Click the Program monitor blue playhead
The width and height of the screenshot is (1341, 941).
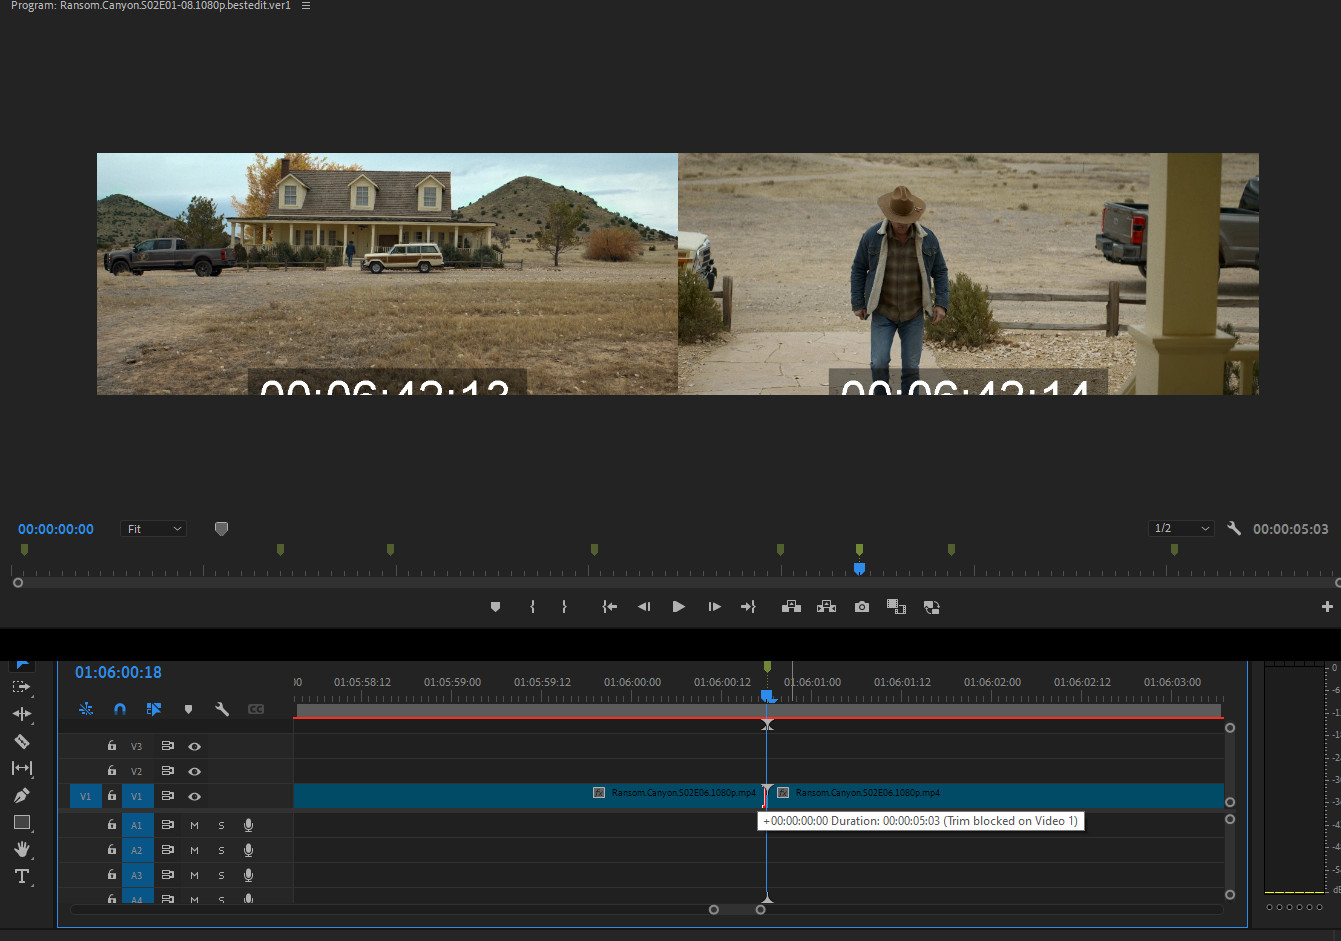click(x=859, y=568)
